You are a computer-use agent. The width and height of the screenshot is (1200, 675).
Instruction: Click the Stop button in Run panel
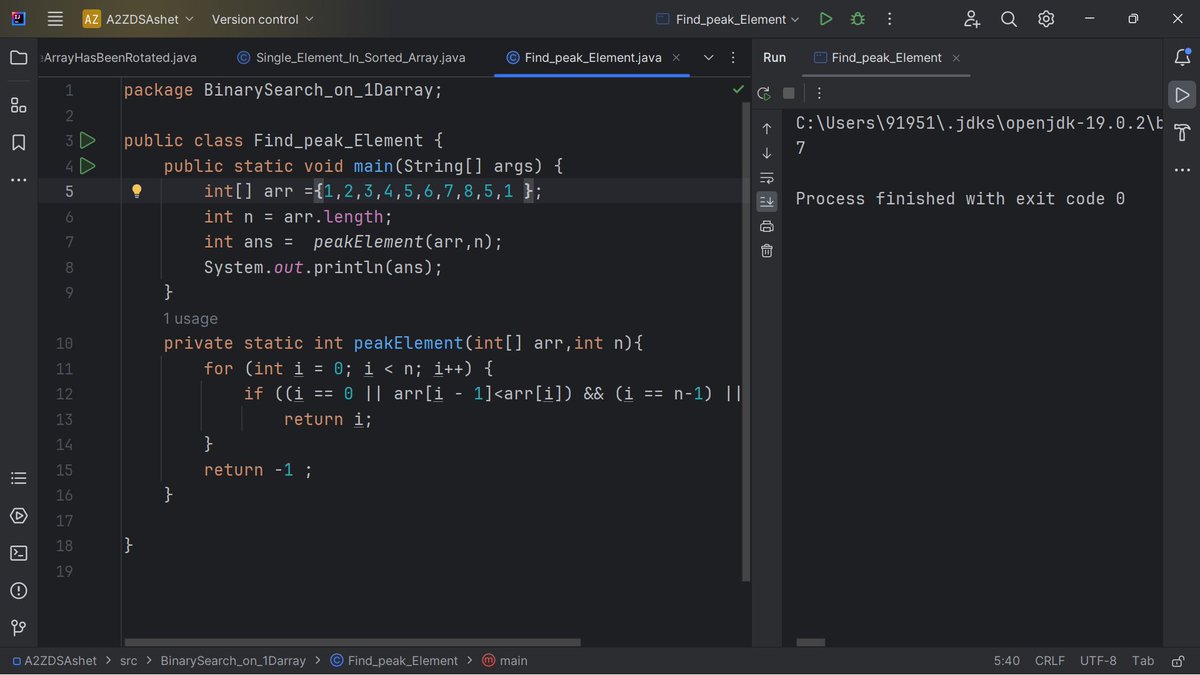click(788, 93)
